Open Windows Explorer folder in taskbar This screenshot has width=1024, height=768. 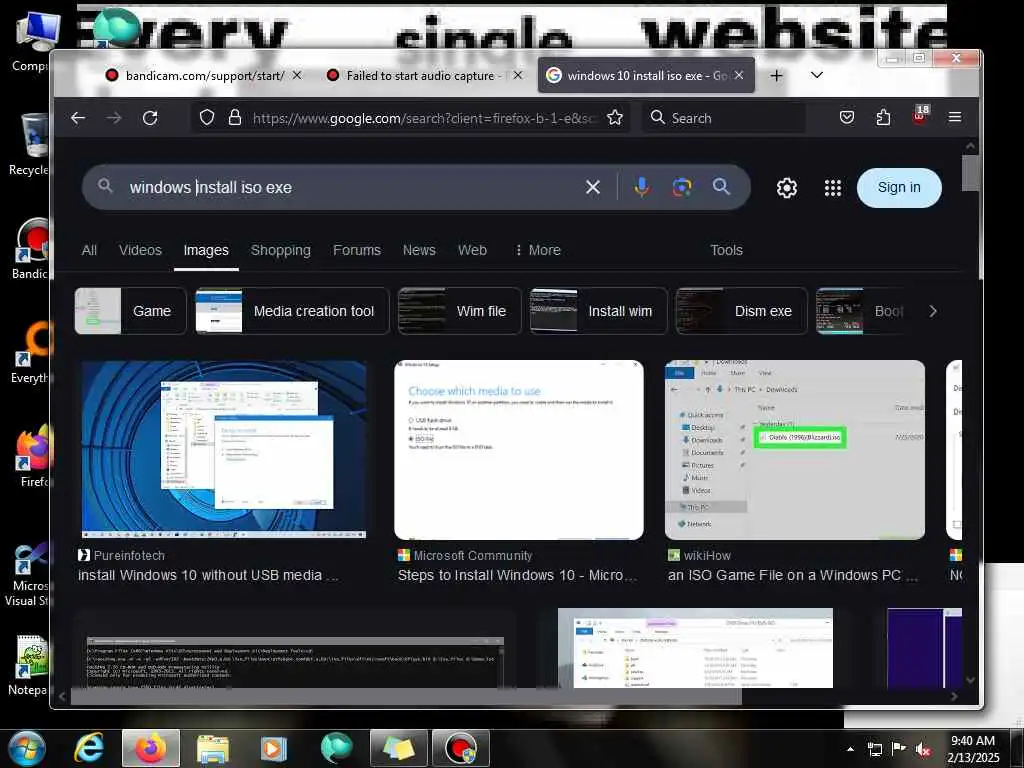[213, 748]
